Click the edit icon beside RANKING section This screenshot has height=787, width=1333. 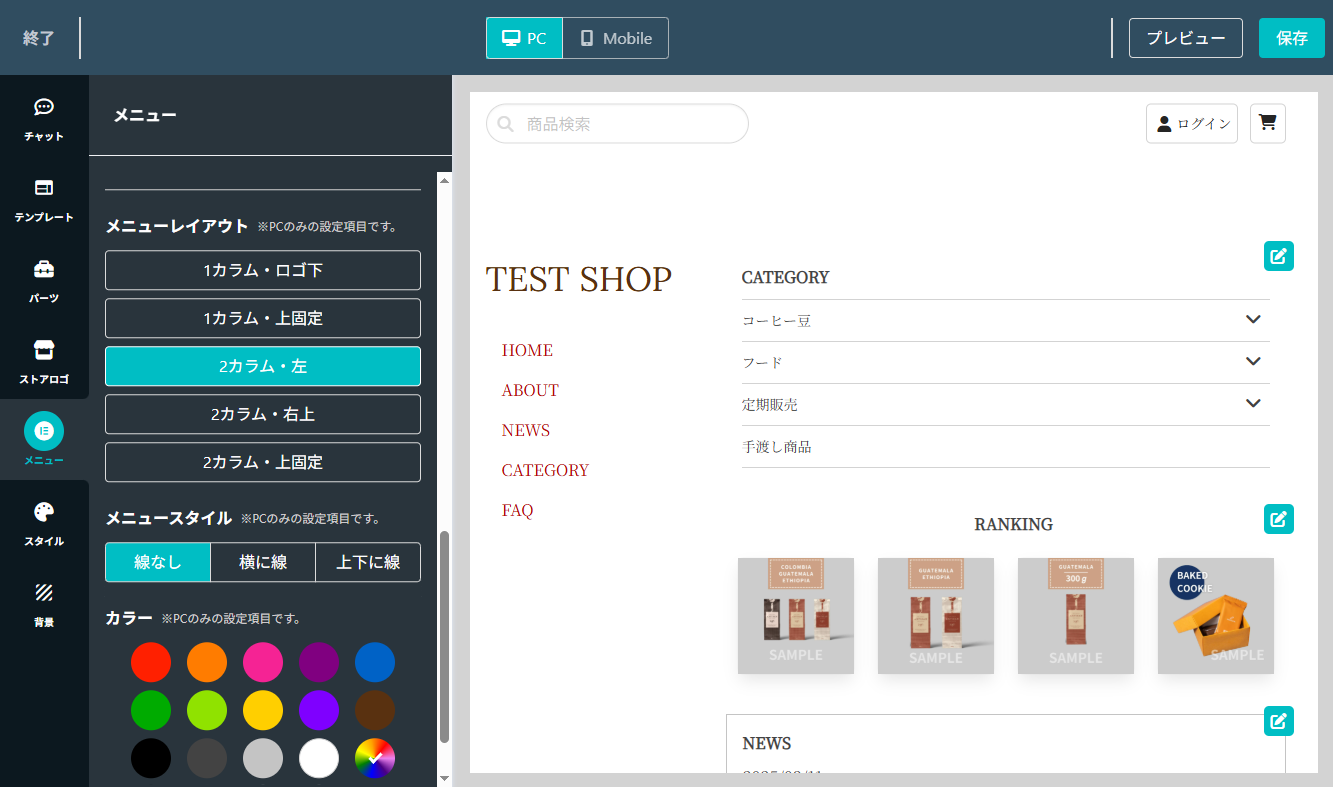1278,519
